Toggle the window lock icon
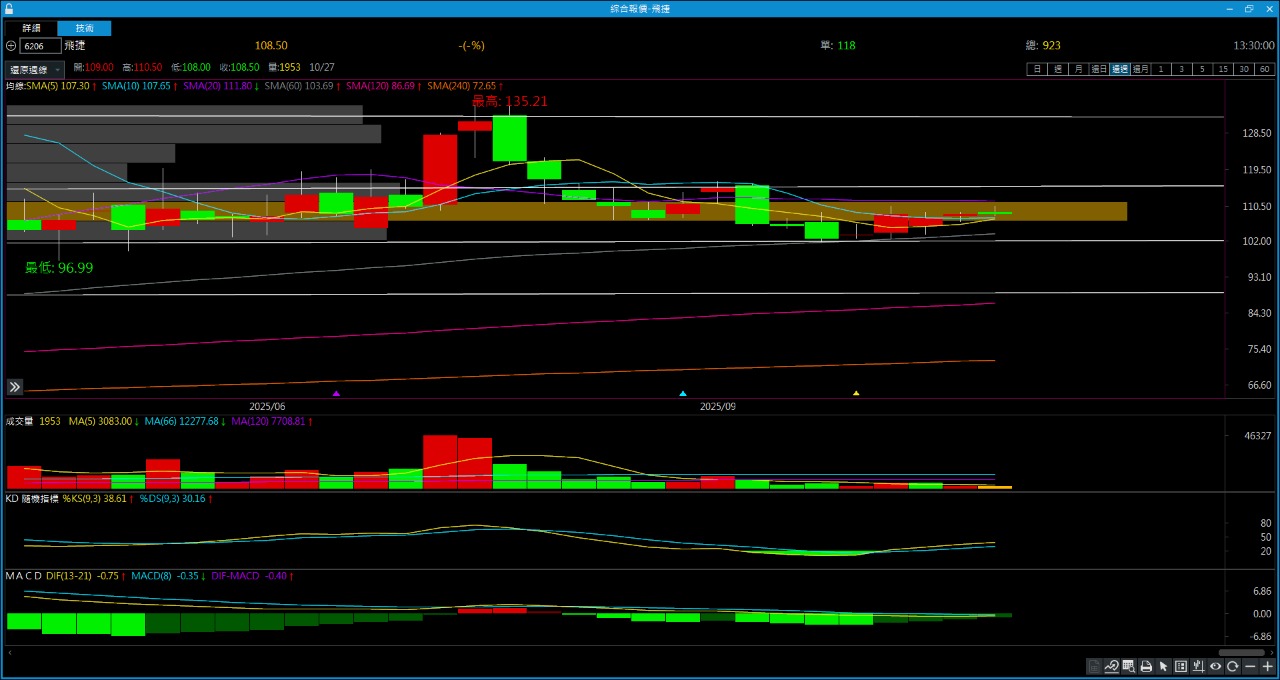 (9, 8)
